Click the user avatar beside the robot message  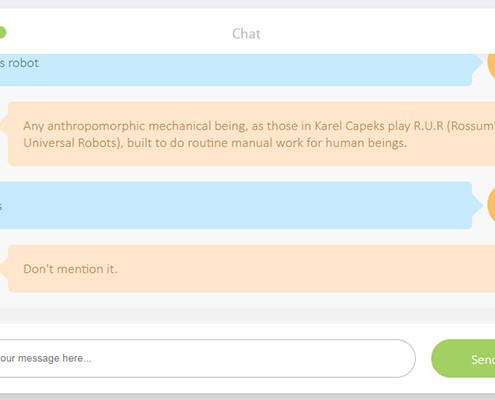coord(491,64)
